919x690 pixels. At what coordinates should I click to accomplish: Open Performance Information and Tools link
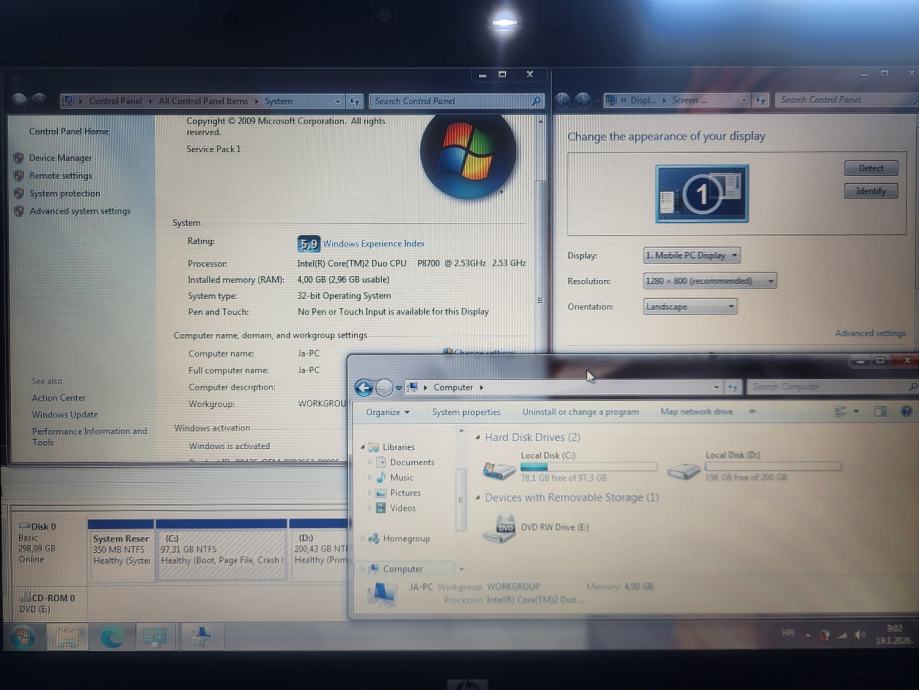pyautogui.click(x=89, y=436)
